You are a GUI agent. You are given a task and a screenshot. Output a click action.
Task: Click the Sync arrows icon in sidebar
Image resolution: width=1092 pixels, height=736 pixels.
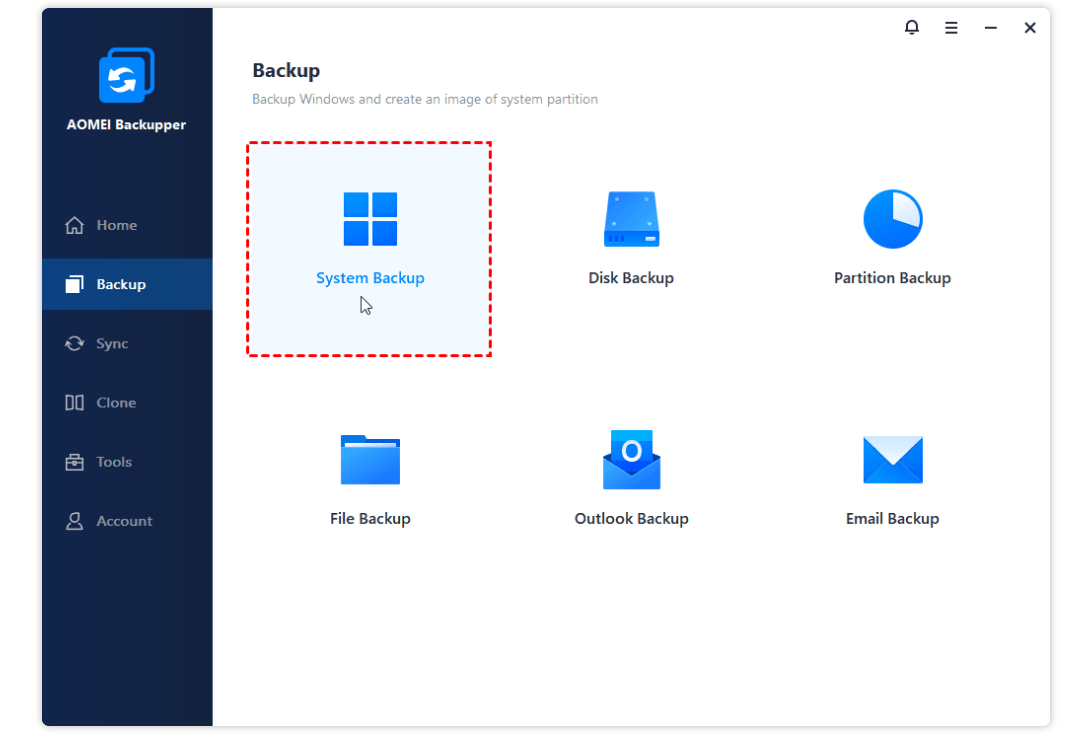(75, 343)
